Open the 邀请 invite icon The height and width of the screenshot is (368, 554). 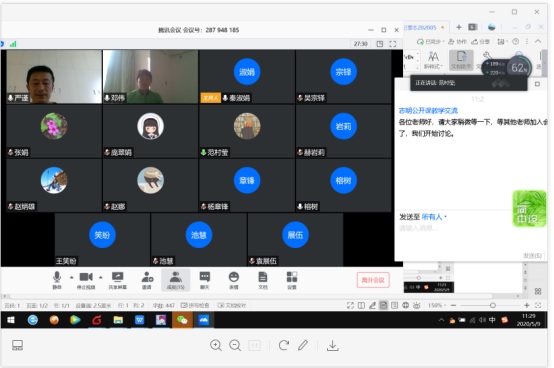click(x=147, y=280)
